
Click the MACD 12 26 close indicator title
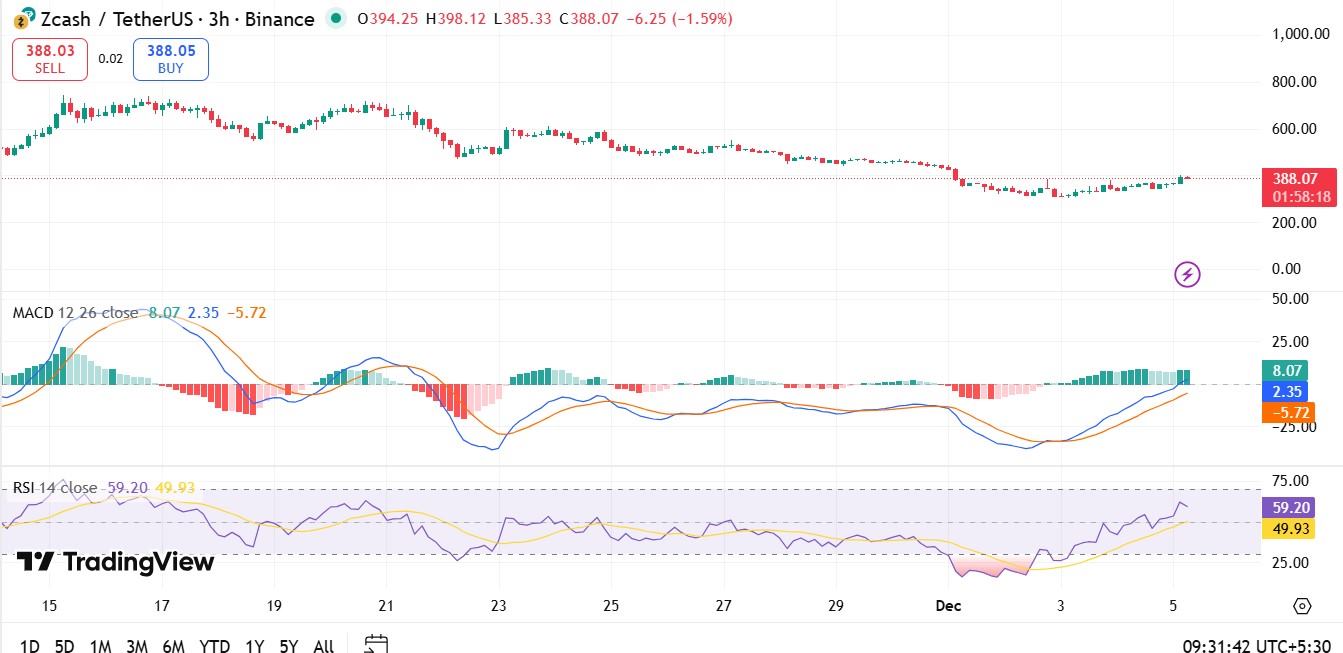click(75, 312)
